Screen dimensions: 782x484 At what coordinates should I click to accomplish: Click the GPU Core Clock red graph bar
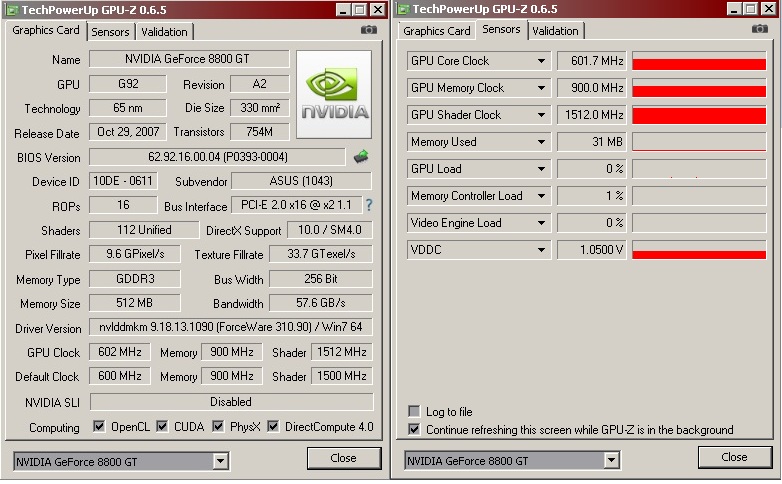(x=699, y=64)
